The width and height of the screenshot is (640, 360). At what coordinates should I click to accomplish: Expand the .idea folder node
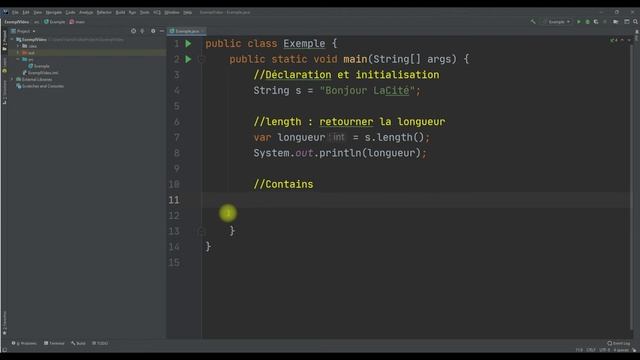(18, 46)
